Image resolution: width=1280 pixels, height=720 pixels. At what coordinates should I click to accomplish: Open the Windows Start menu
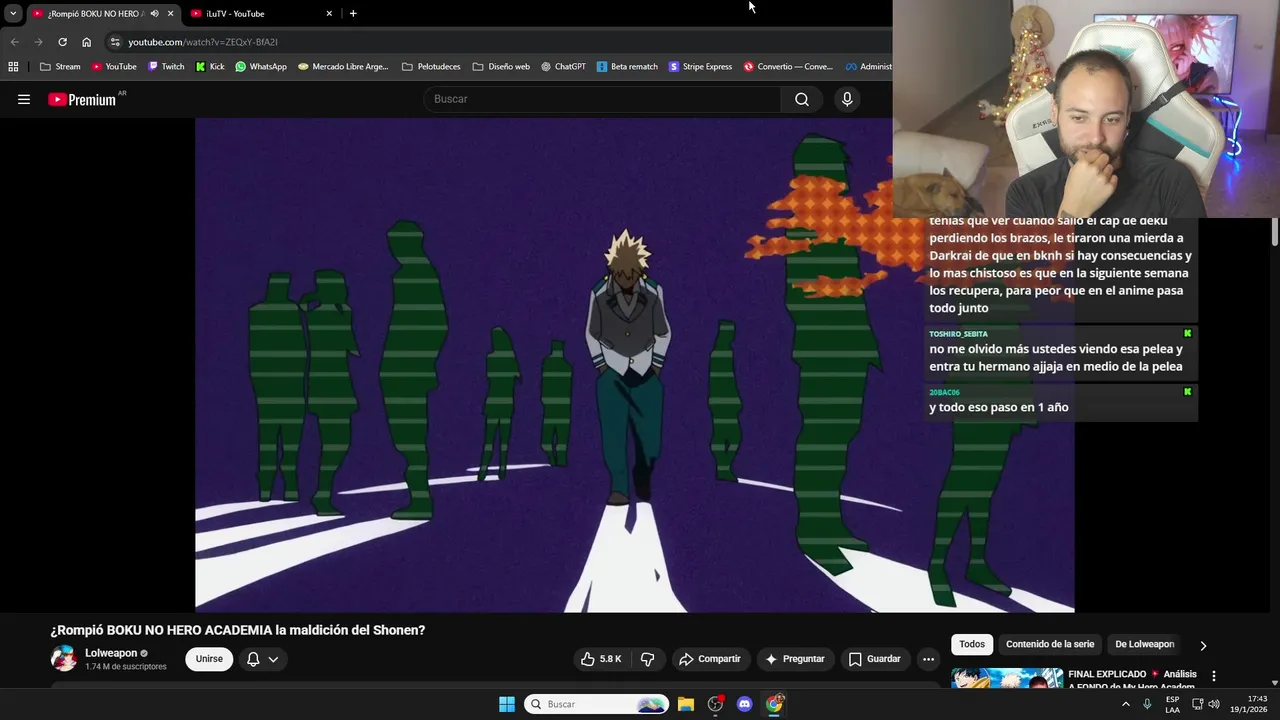507,704
